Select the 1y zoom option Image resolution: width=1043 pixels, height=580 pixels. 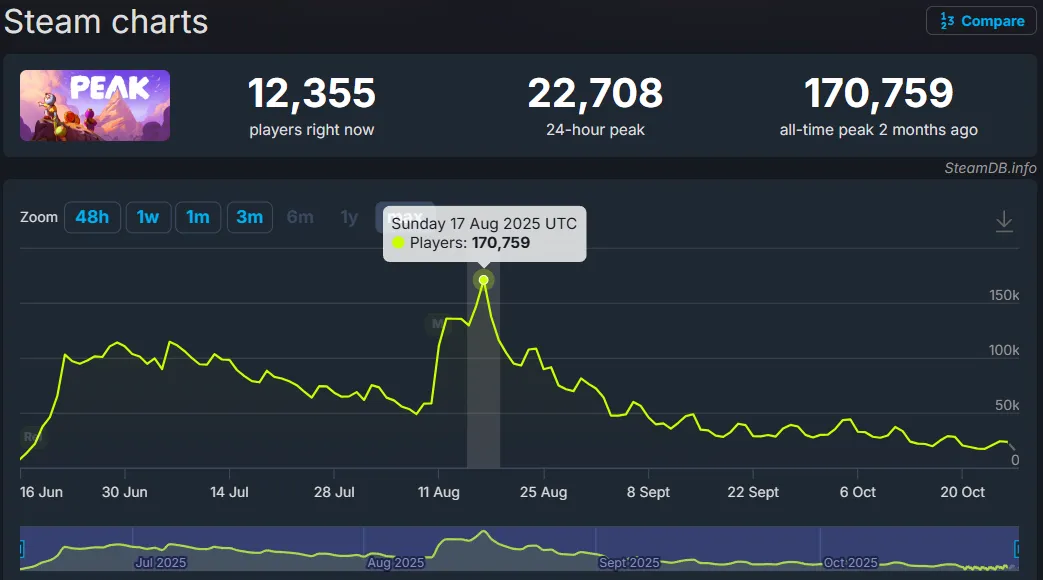pos(349,217)
